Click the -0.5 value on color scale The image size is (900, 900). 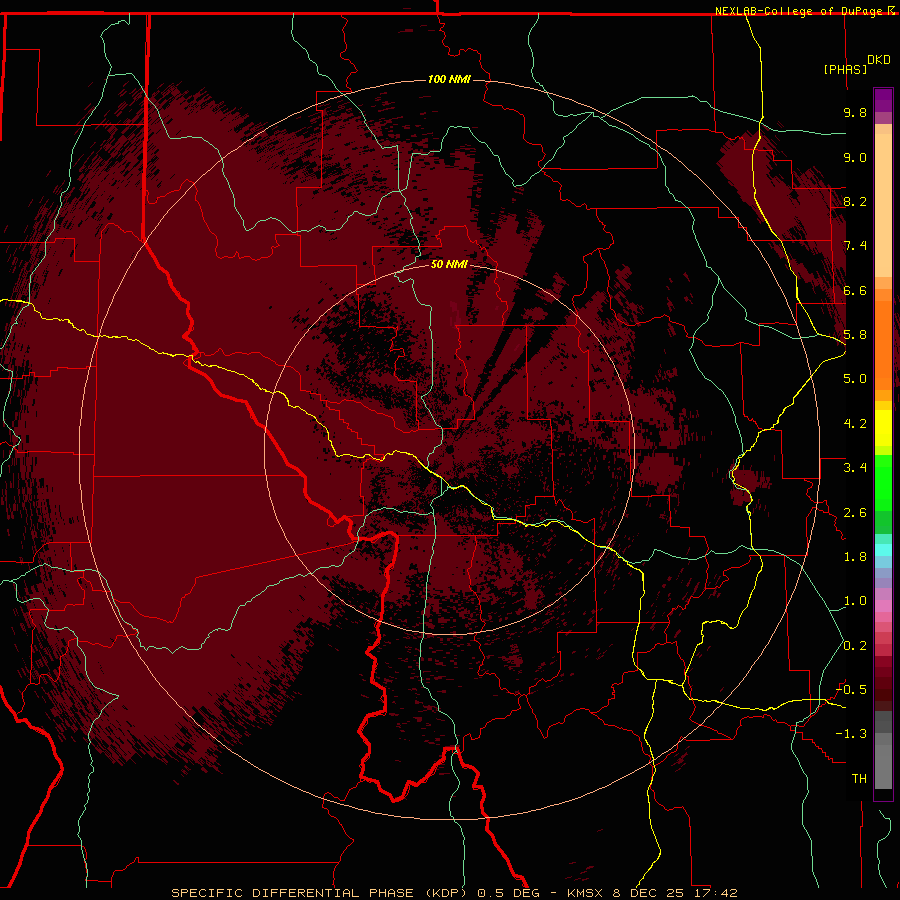pyautogui.click(x=851, y=690)
